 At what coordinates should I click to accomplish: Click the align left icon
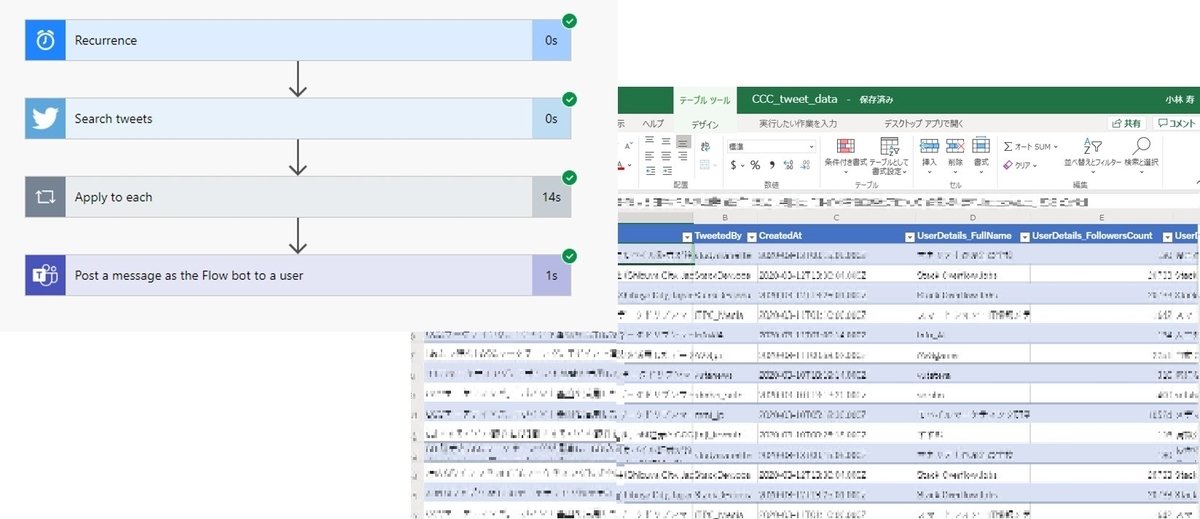coord(650,155)
